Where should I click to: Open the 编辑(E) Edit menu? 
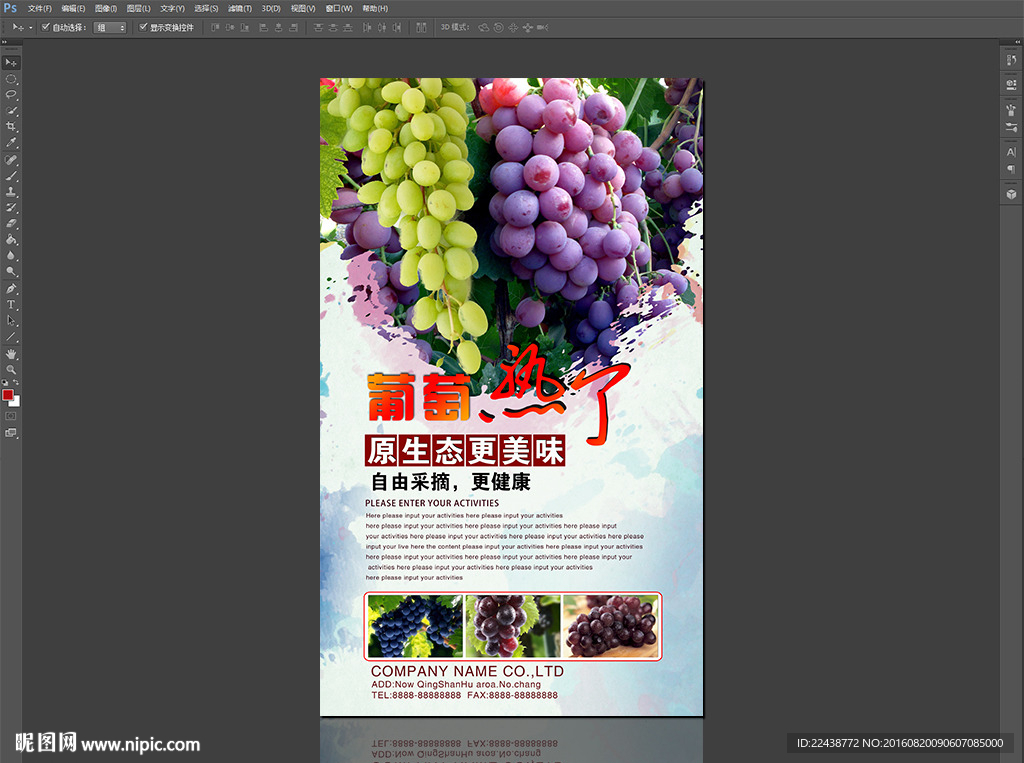click(73, 8)
